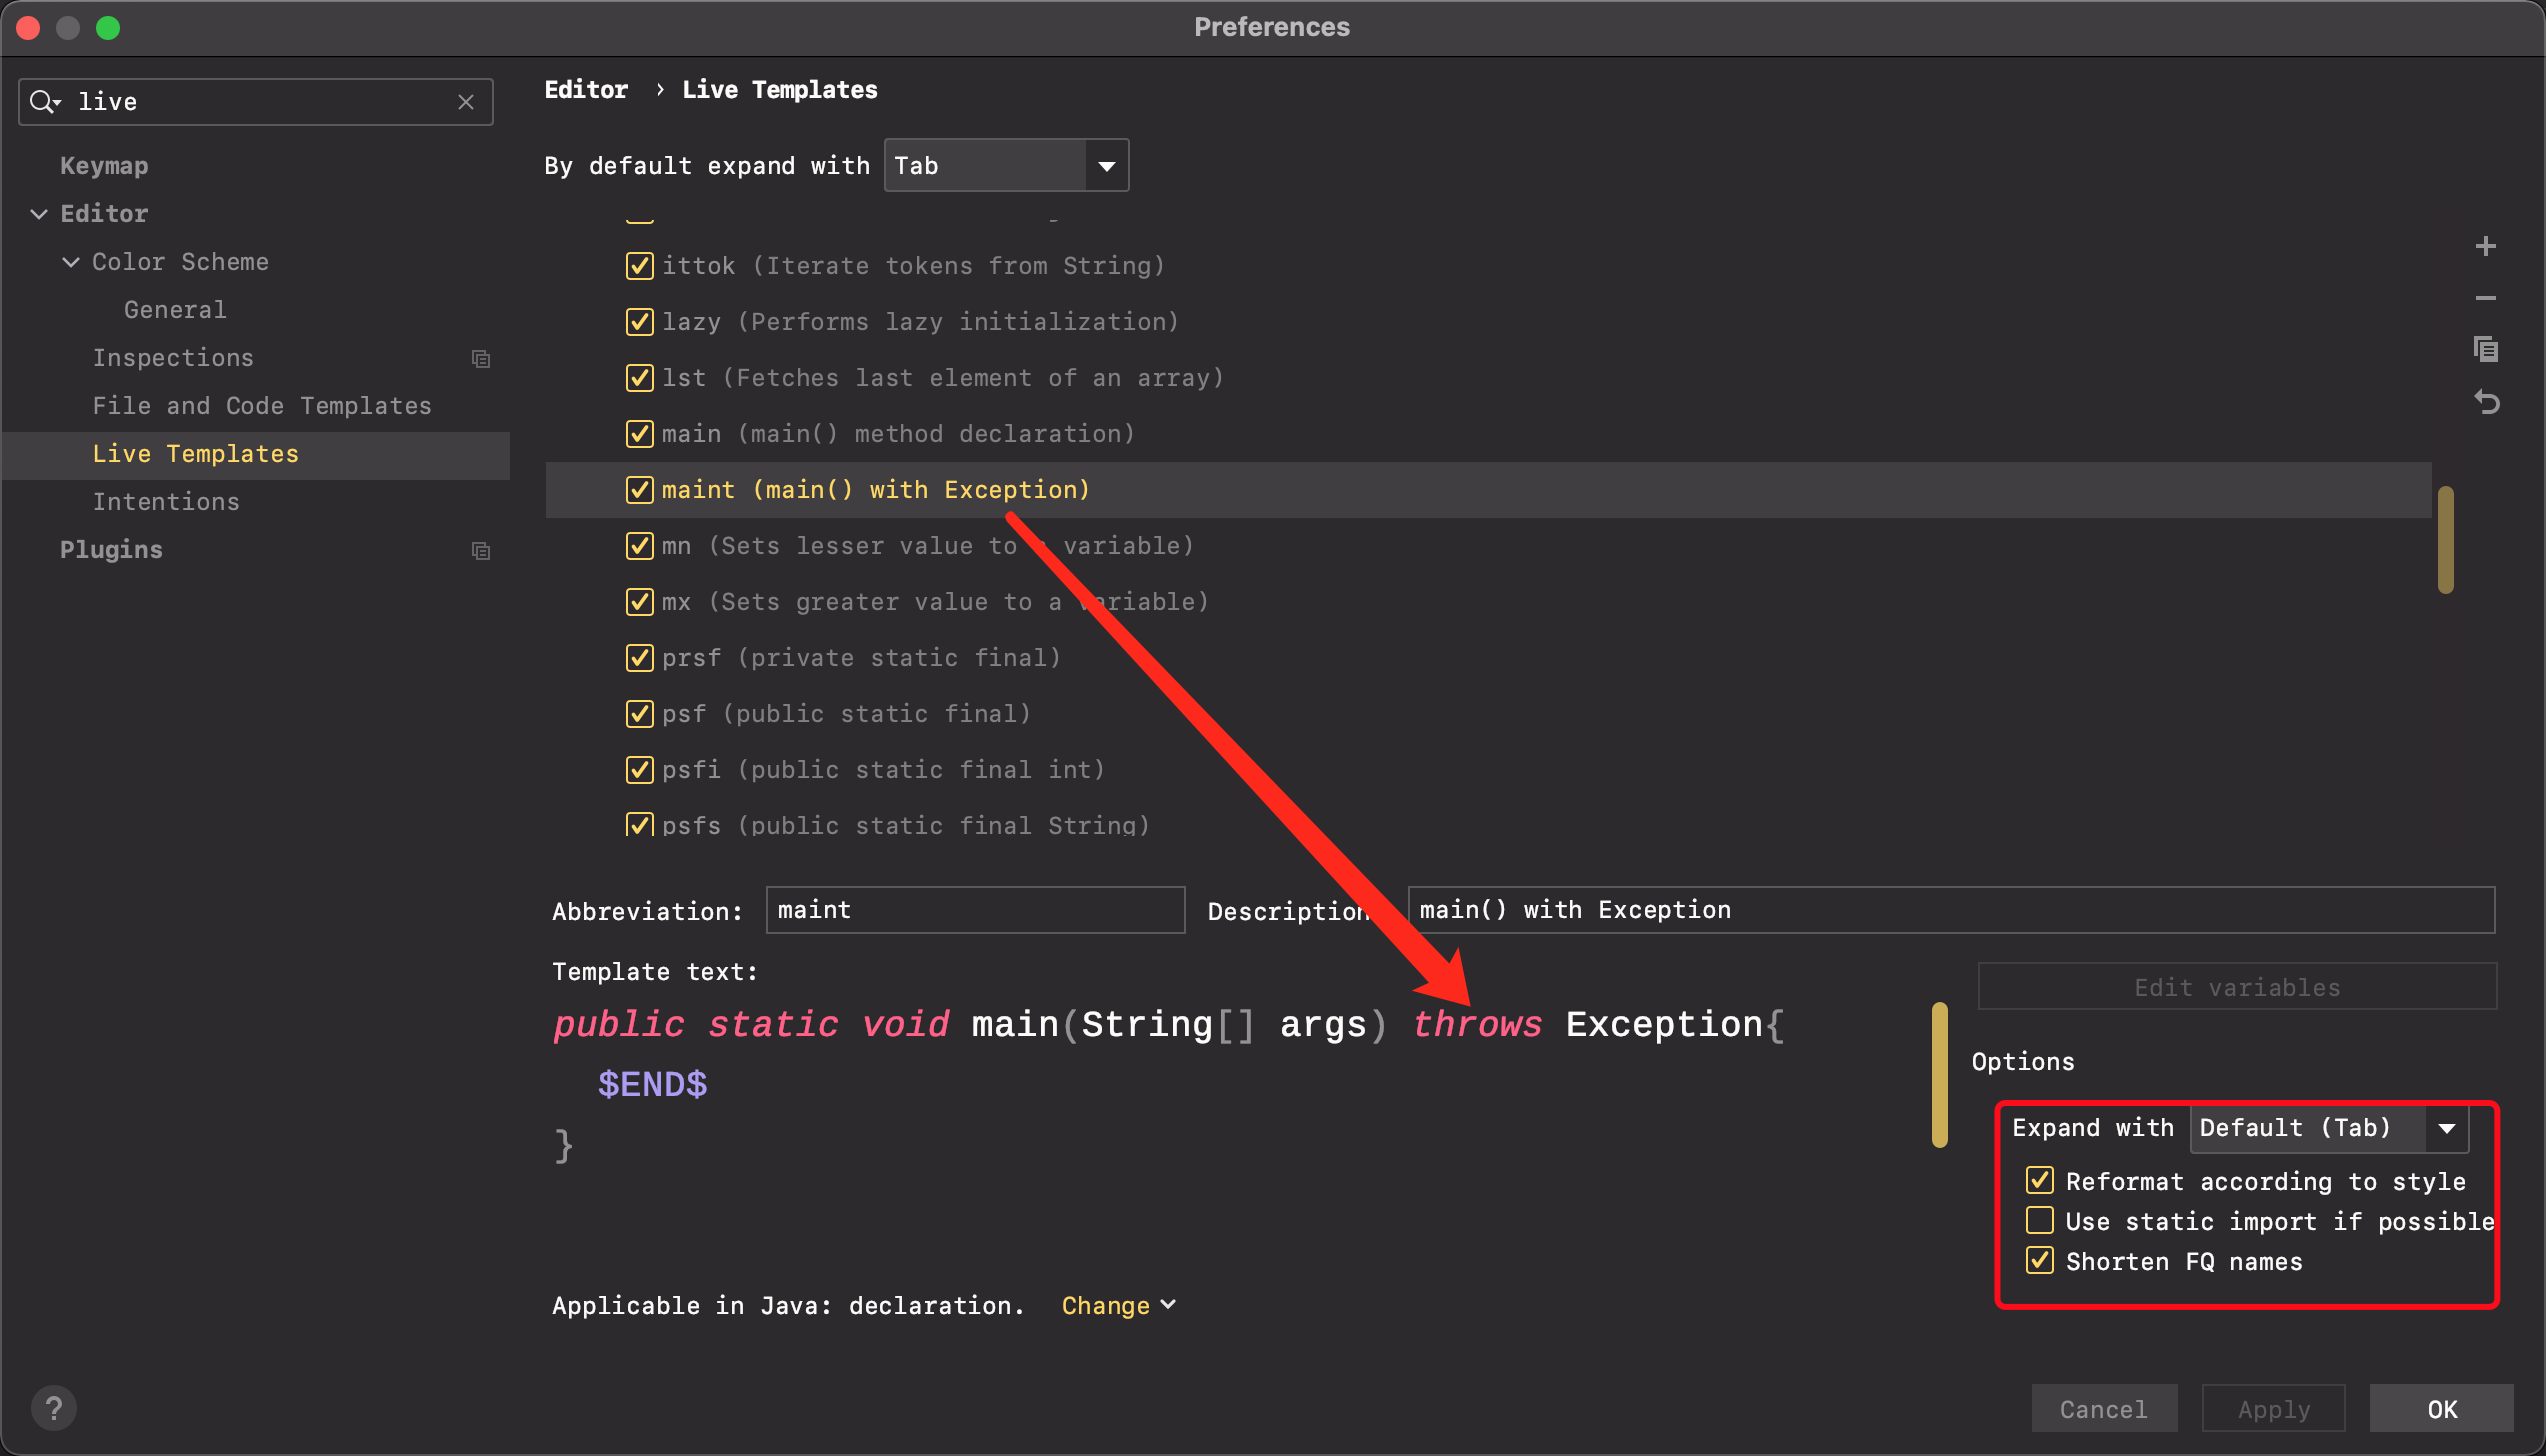Click the Apply button

2272,1407
